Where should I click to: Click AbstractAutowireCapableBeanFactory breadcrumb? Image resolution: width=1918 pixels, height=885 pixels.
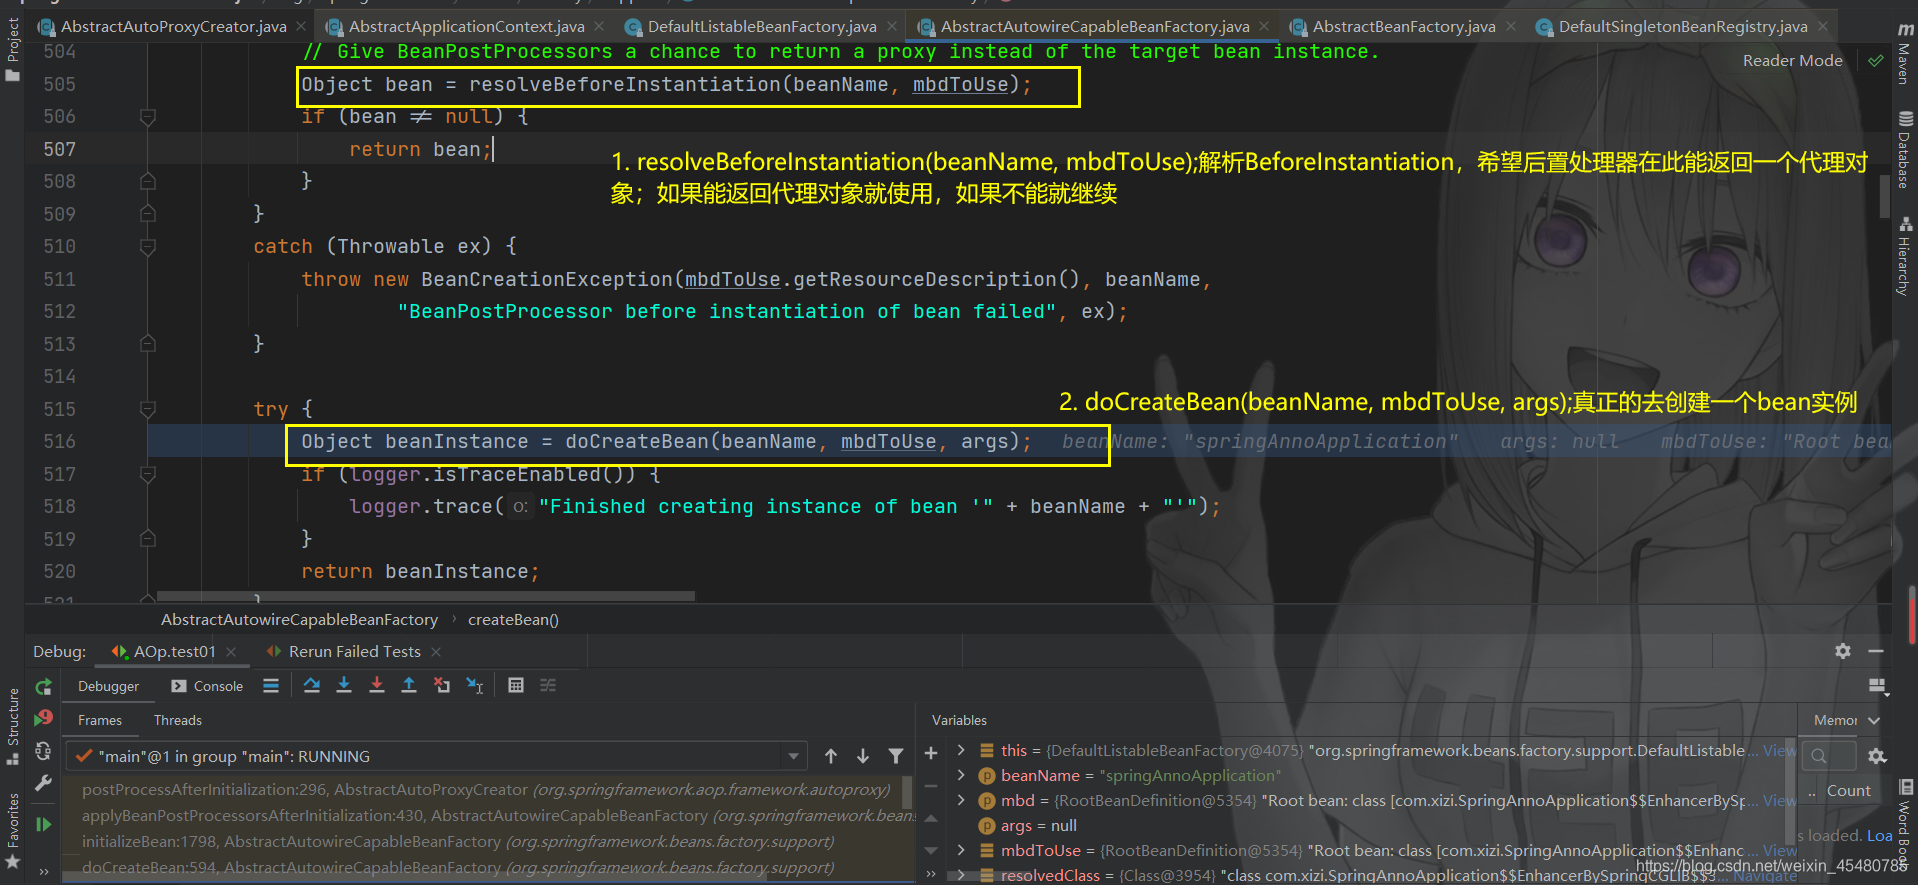click(x=300, y=620)
